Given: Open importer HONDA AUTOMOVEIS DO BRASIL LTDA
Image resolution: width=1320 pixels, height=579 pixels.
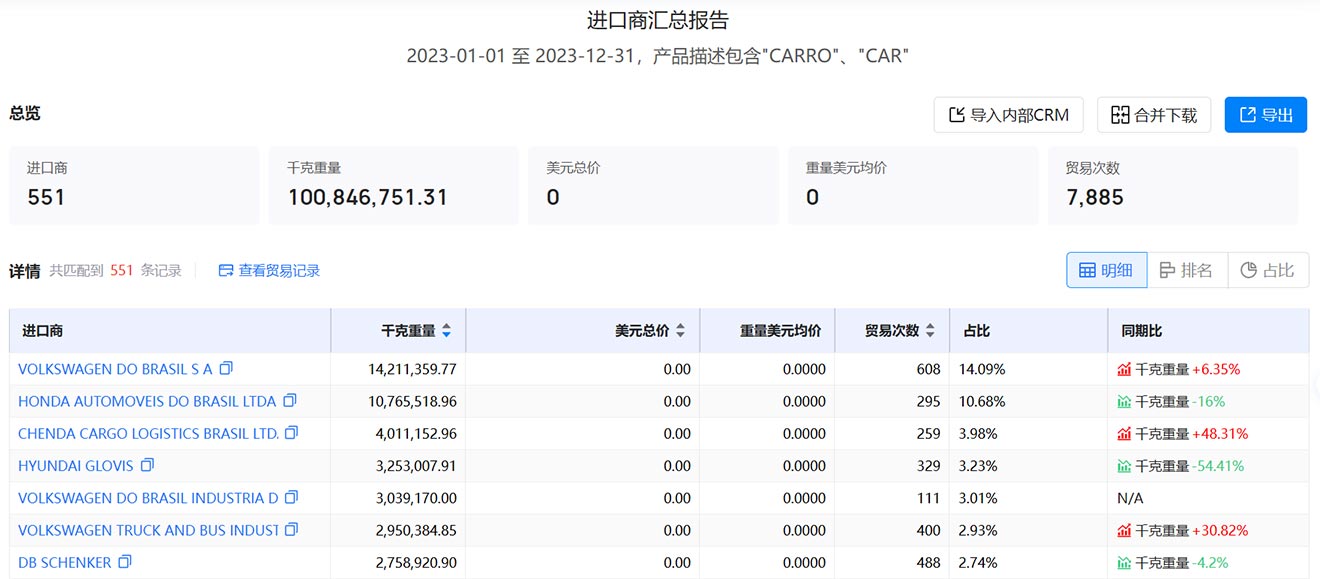Looking at the screenshot, I should (147, 401).
